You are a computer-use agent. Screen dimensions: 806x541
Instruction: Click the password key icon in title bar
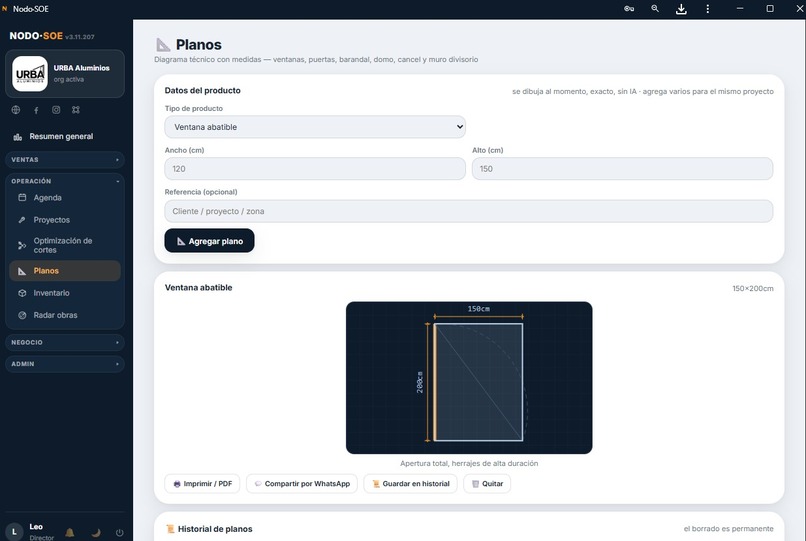pos(629,9)
